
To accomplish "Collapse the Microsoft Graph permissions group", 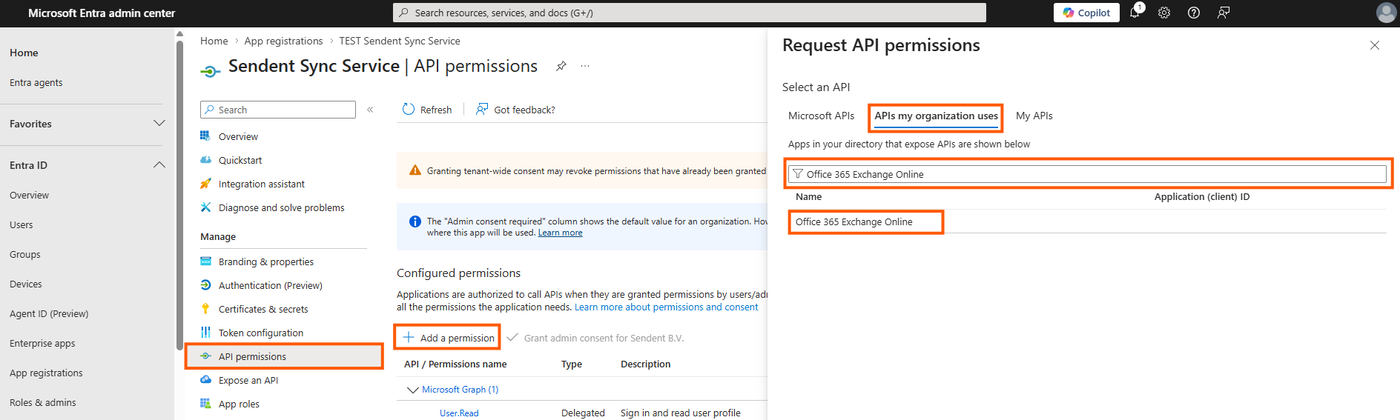I will (x=412, y=389).
